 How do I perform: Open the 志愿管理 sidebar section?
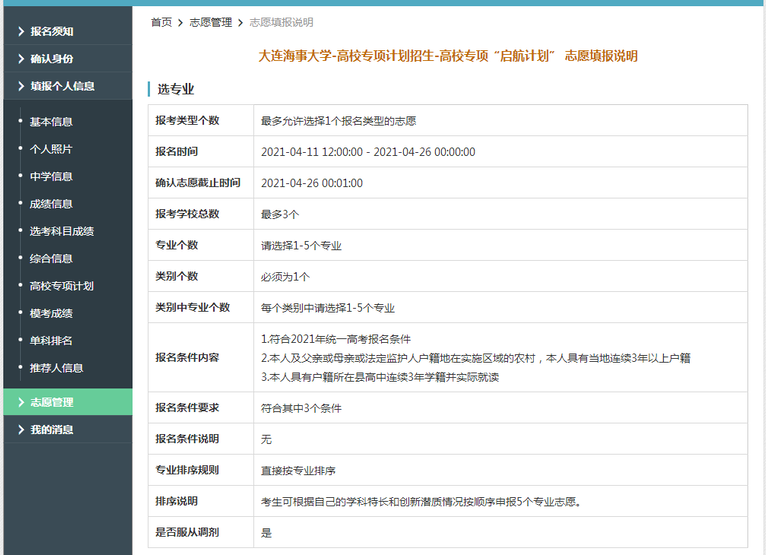pyautogui.click(x=67, y=402)
